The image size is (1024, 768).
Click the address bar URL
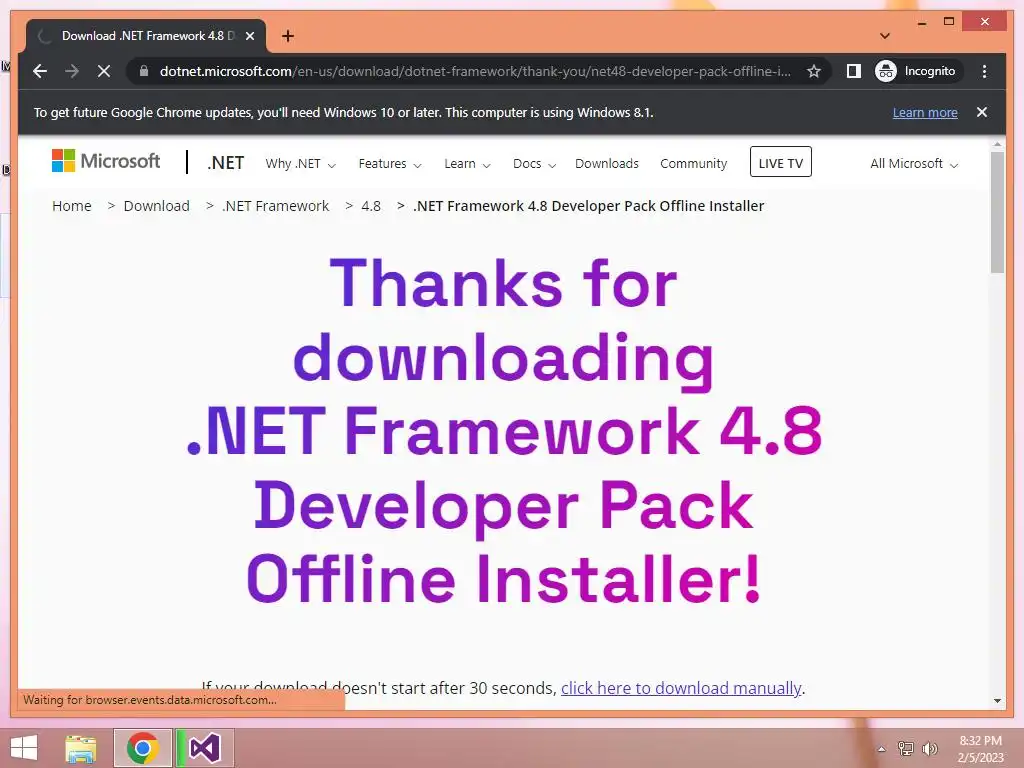(x=475, y=71)
